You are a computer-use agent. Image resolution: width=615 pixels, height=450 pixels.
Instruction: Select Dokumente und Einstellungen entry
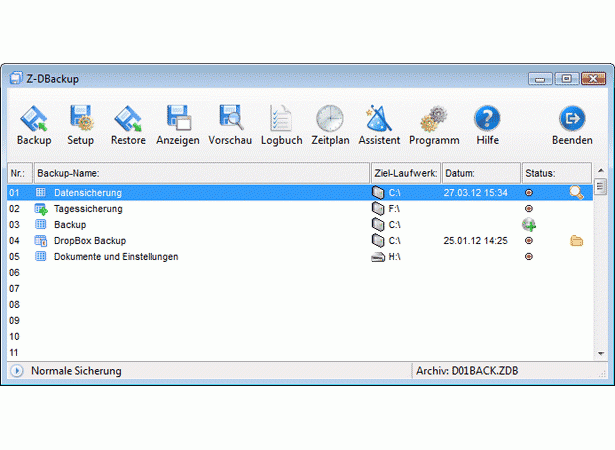[x=300, y=257]
